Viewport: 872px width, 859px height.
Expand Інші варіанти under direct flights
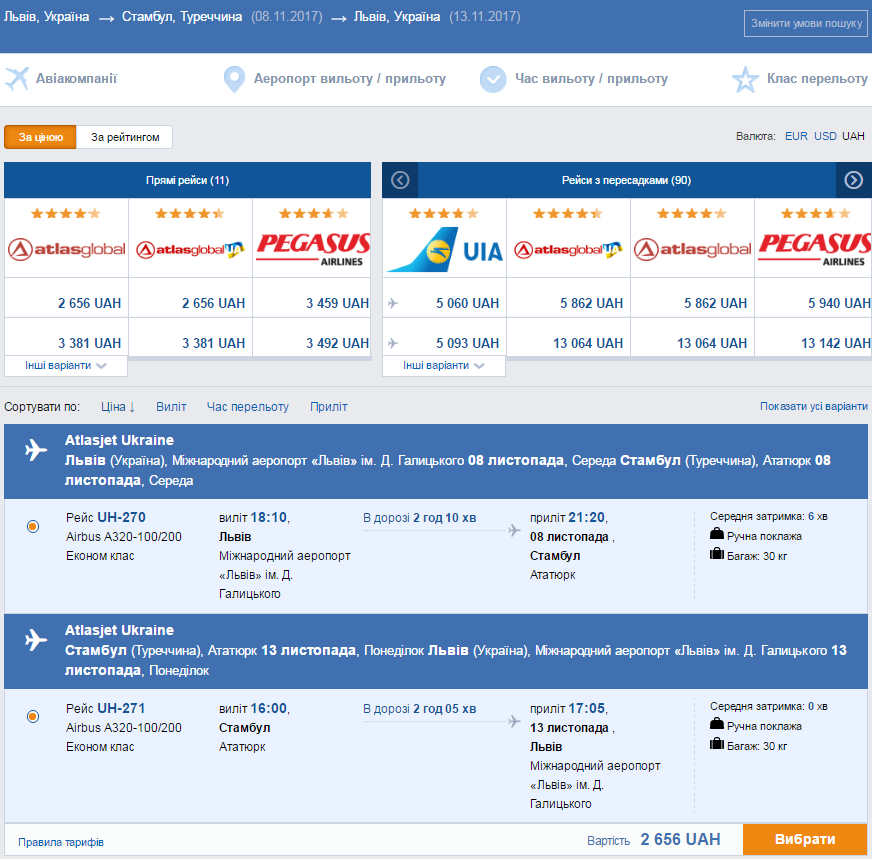point(66,365)
